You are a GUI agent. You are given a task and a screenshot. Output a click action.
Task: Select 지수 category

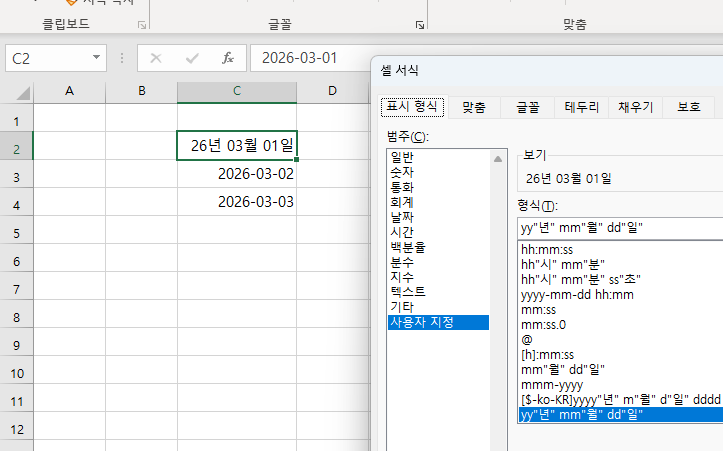tap(438, 277)
